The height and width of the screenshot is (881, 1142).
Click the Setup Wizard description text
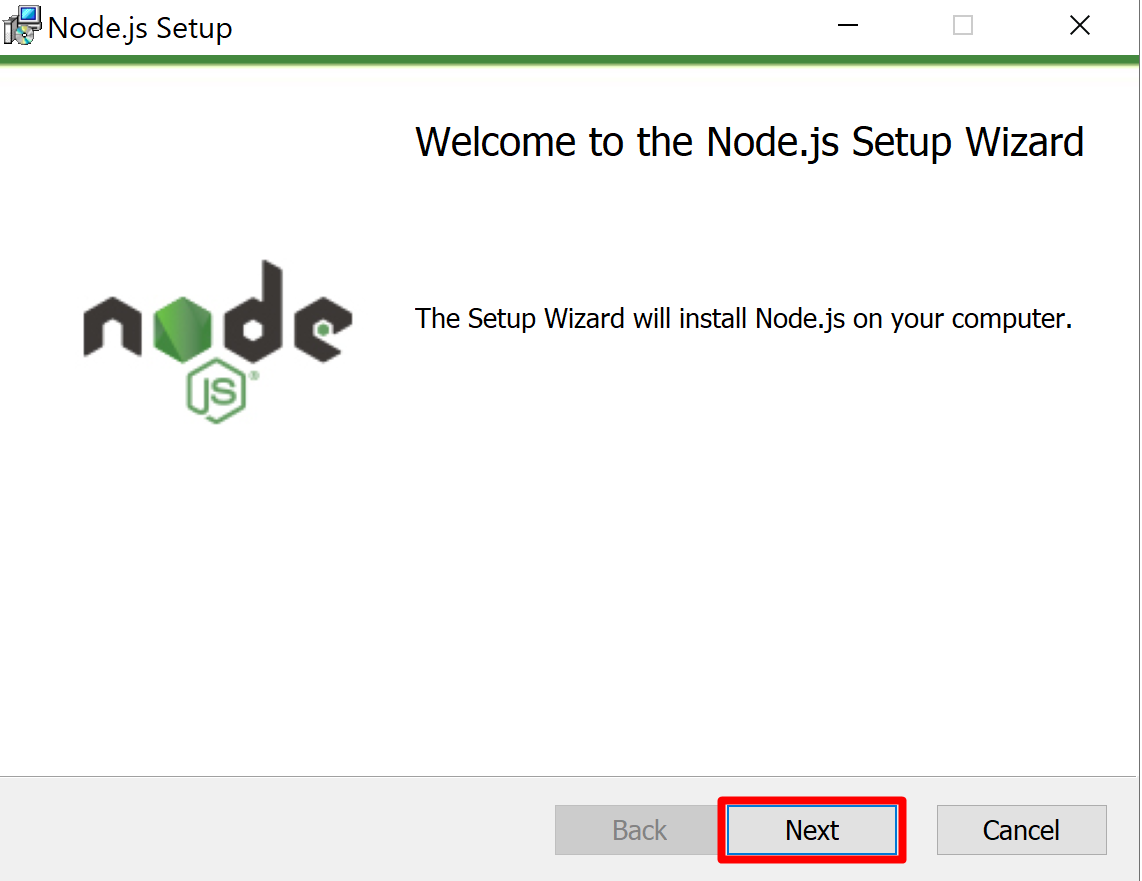[x=743, y=319]
